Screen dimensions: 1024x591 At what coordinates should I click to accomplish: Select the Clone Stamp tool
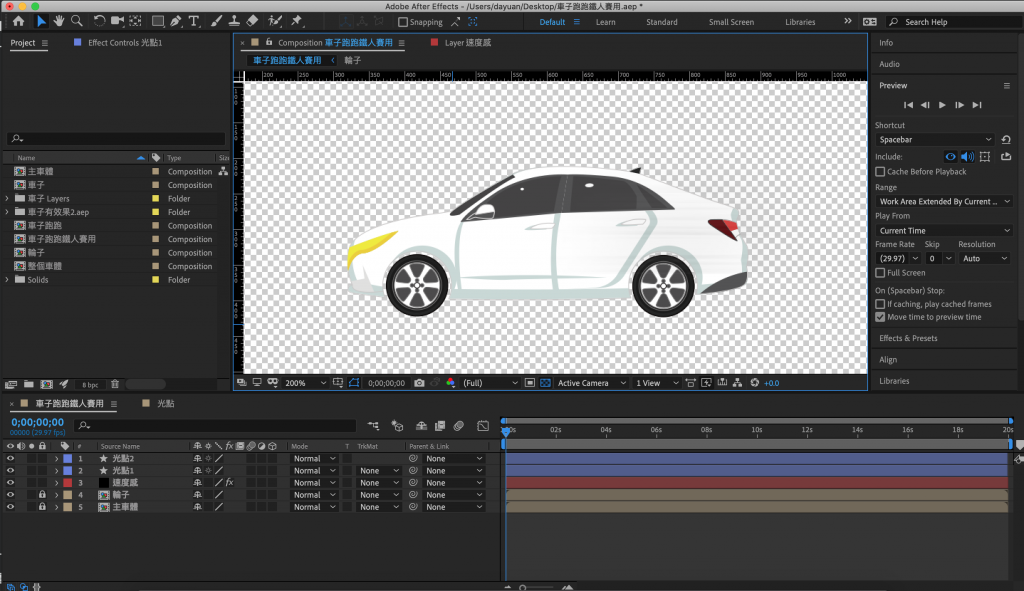click(x=233, y=21)
